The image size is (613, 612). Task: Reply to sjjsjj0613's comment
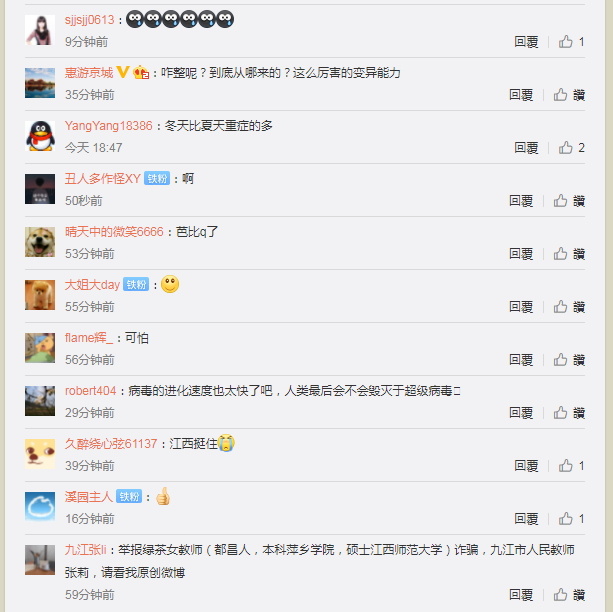(526, 42)
